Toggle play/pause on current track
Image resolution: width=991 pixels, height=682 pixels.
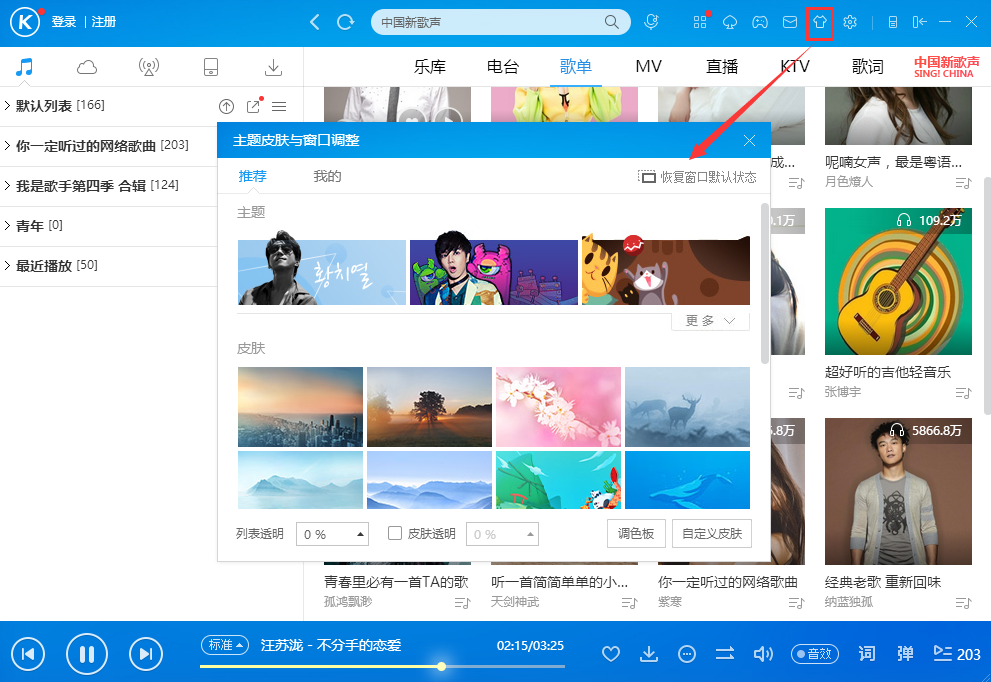click(x=87, y=654)
